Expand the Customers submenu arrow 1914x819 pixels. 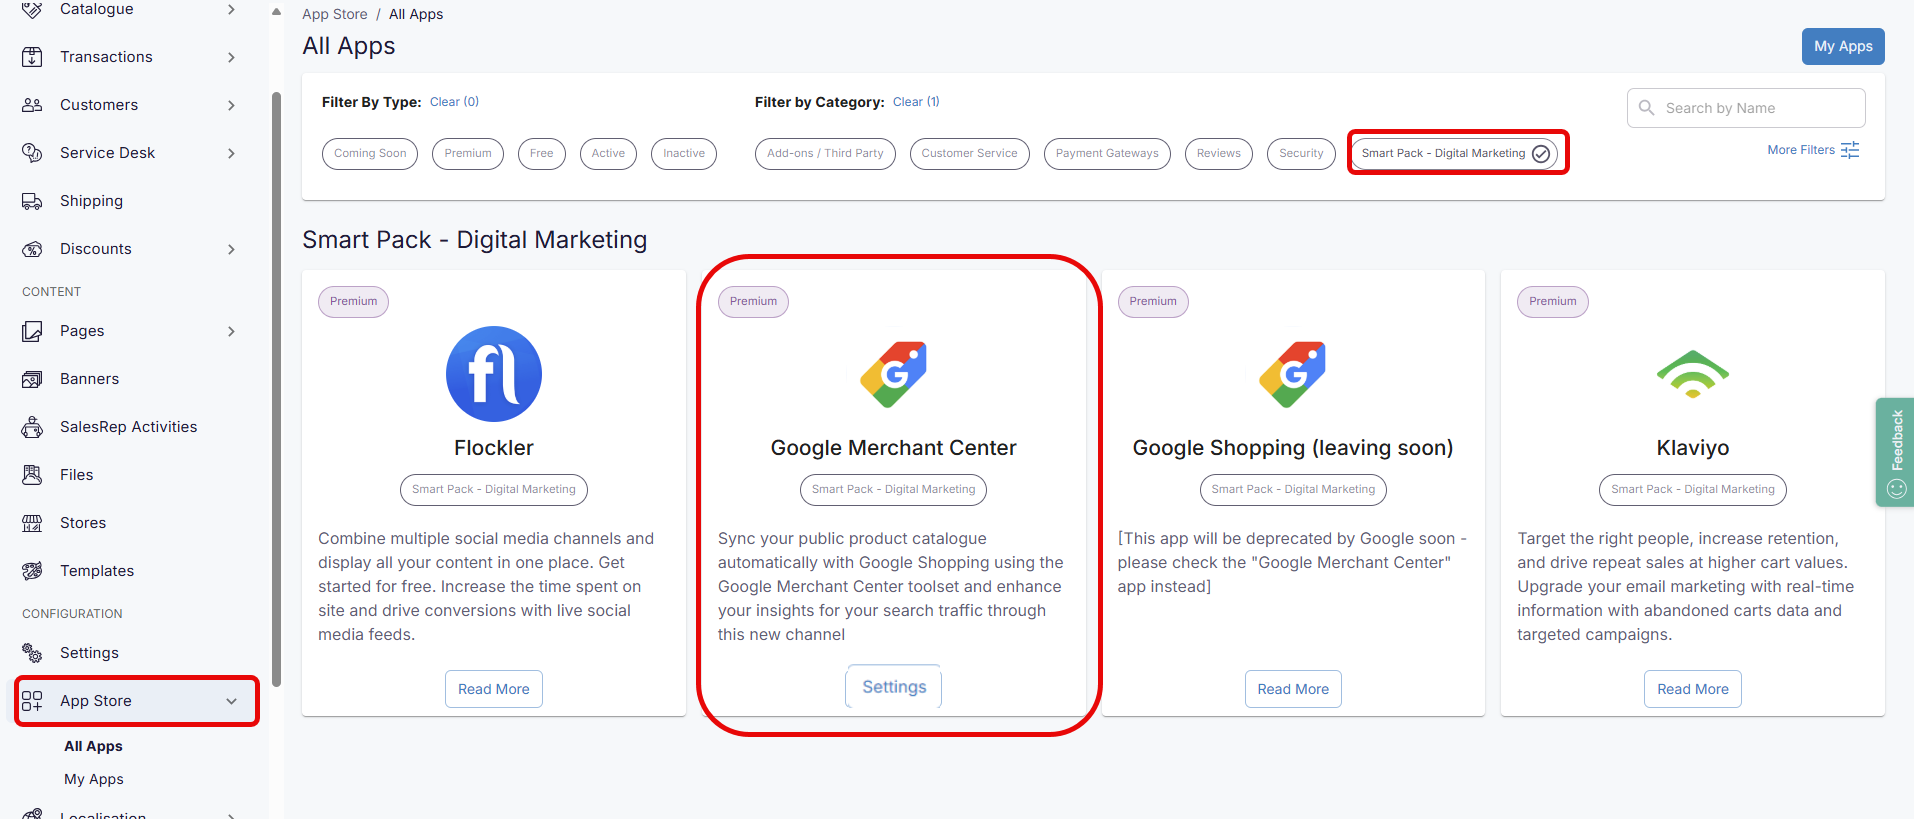[231, 105]
